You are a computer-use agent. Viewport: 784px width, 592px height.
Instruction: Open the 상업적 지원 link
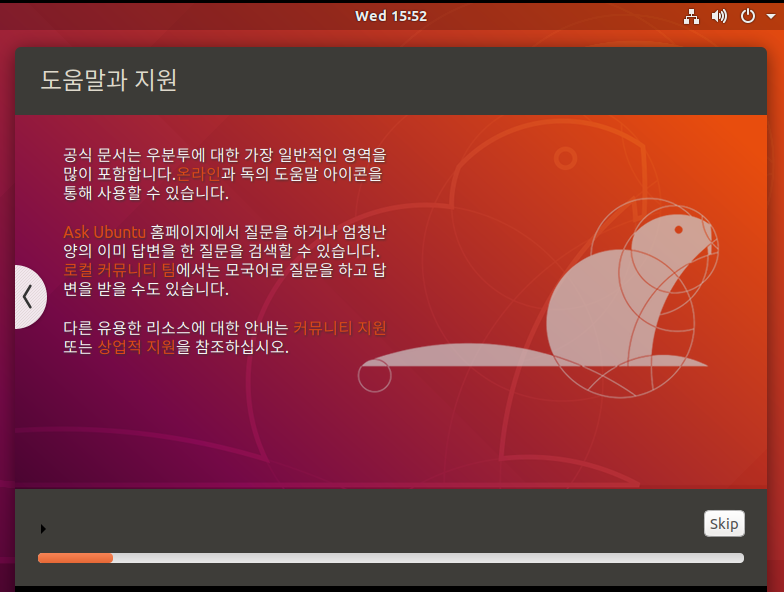[136, 346]
